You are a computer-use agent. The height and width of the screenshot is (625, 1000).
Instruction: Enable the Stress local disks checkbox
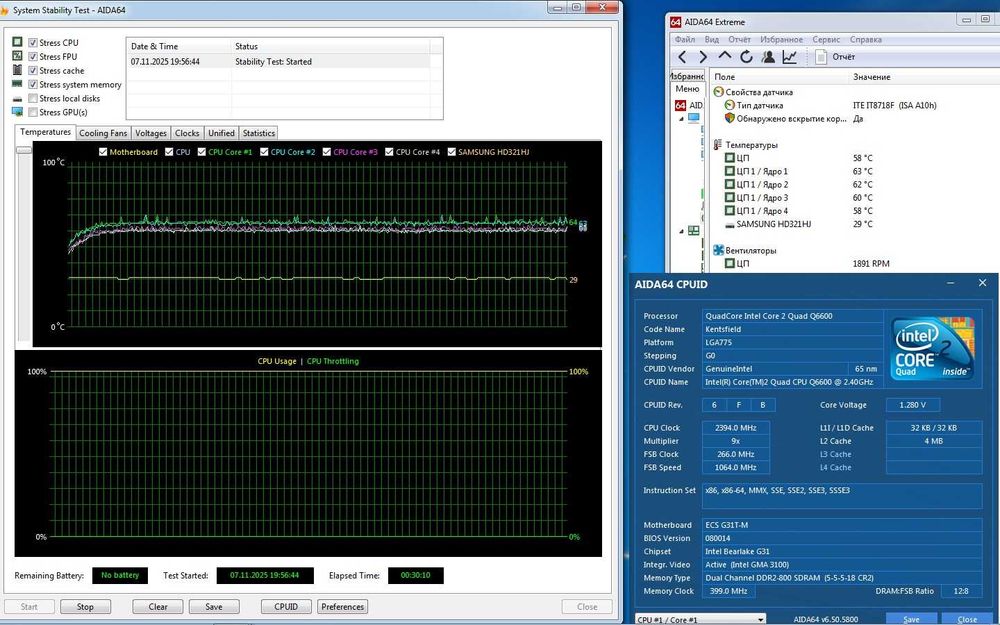tap(34, 99)
